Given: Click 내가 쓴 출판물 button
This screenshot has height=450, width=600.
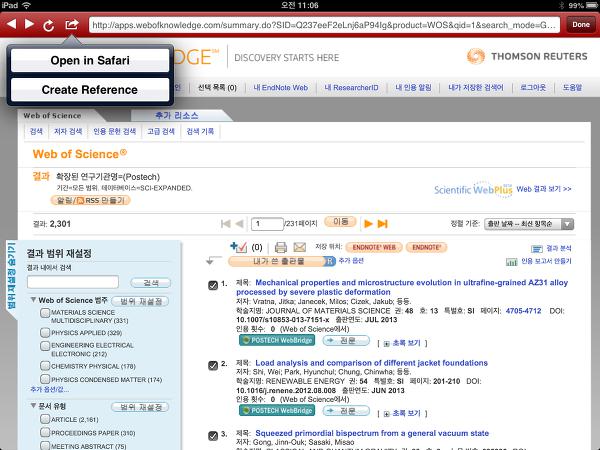Looking at the screenshot, I should tap(278, 261).
